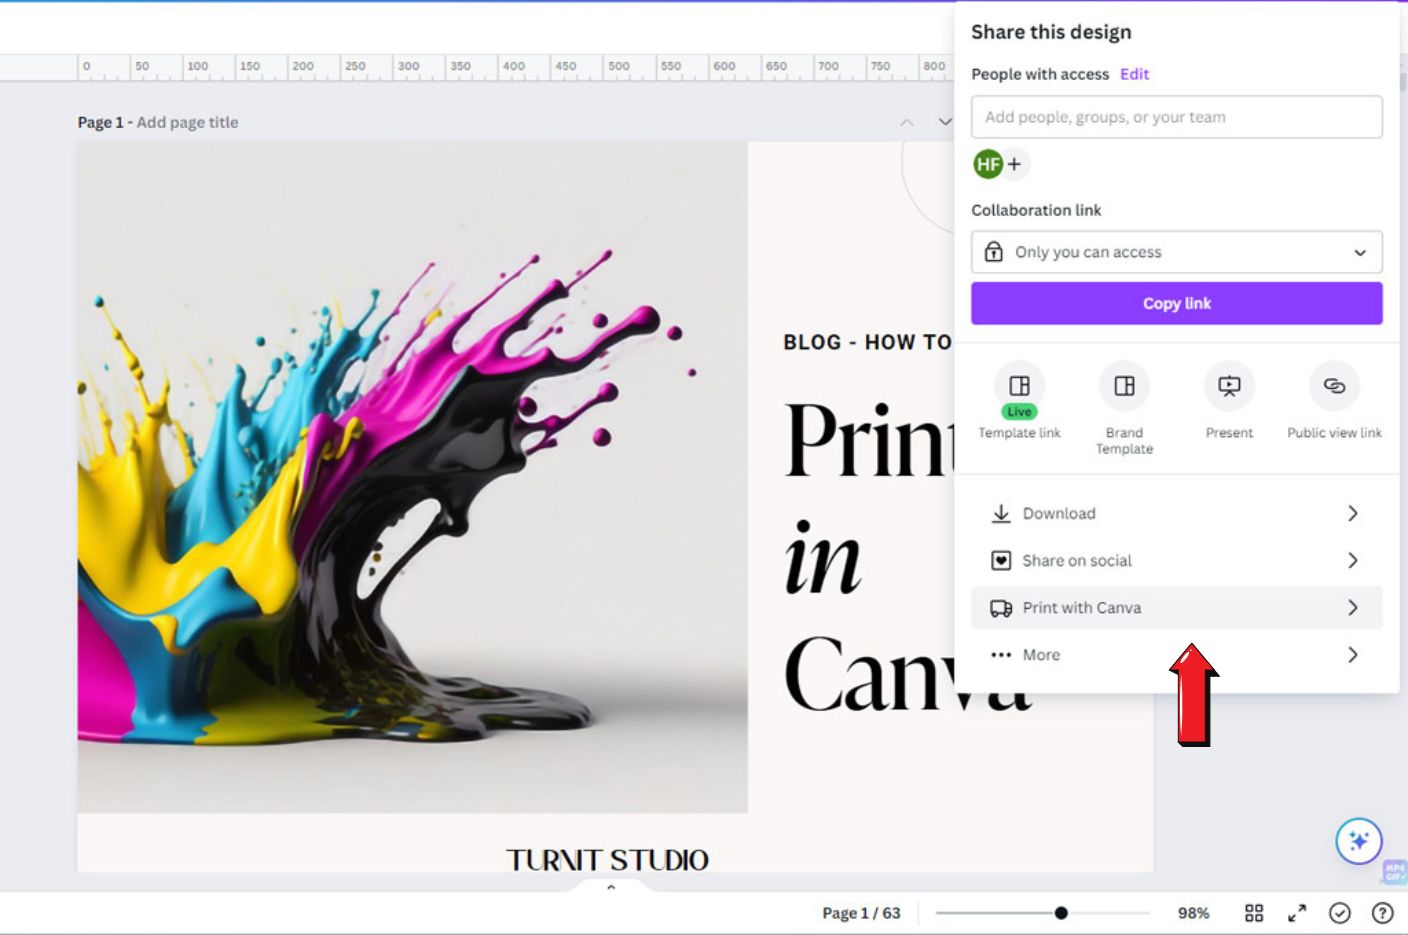Open help via the question mark icon
The height and width of the screenshot is (935, 1408).
point(1382,912)
